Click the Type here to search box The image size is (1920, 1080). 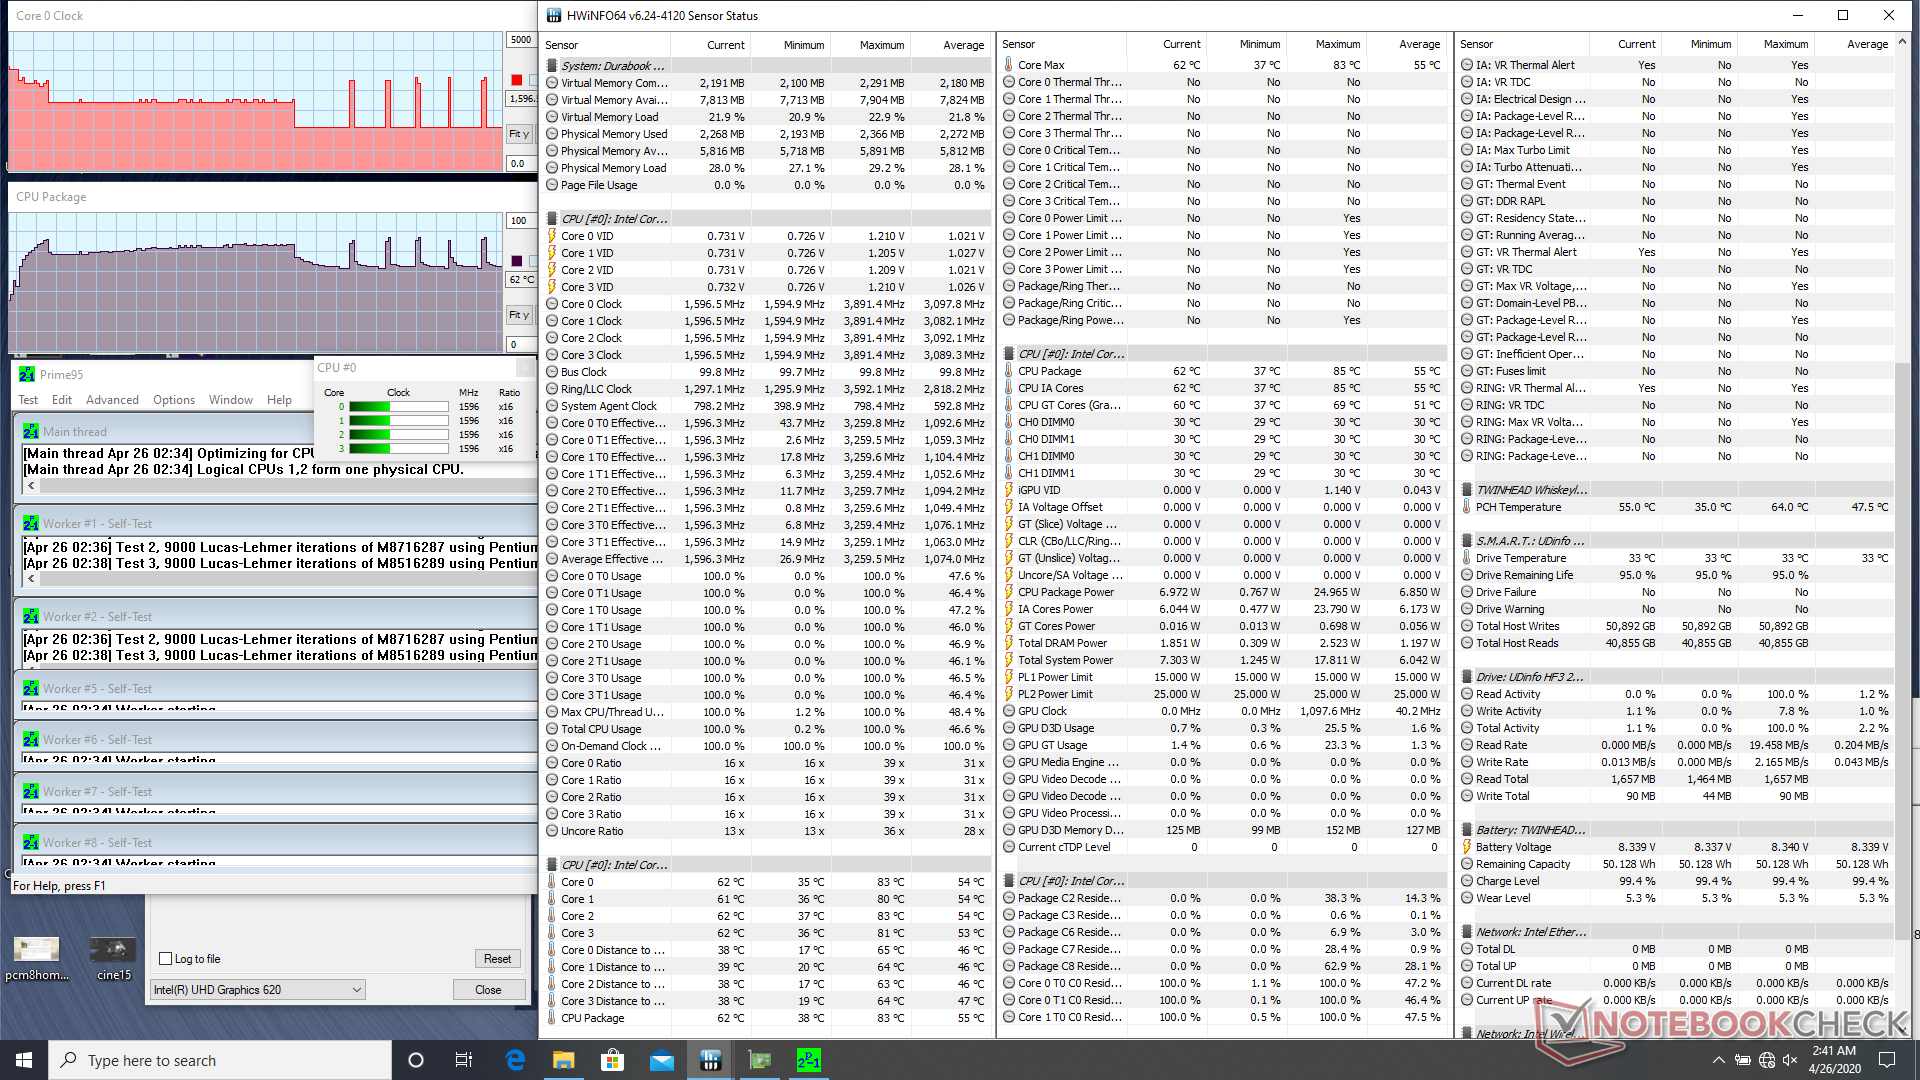click(220, 1060)
